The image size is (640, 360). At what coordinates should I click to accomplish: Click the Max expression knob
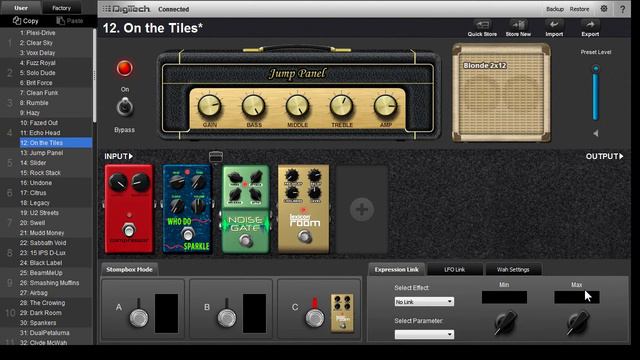pos(577,322)
